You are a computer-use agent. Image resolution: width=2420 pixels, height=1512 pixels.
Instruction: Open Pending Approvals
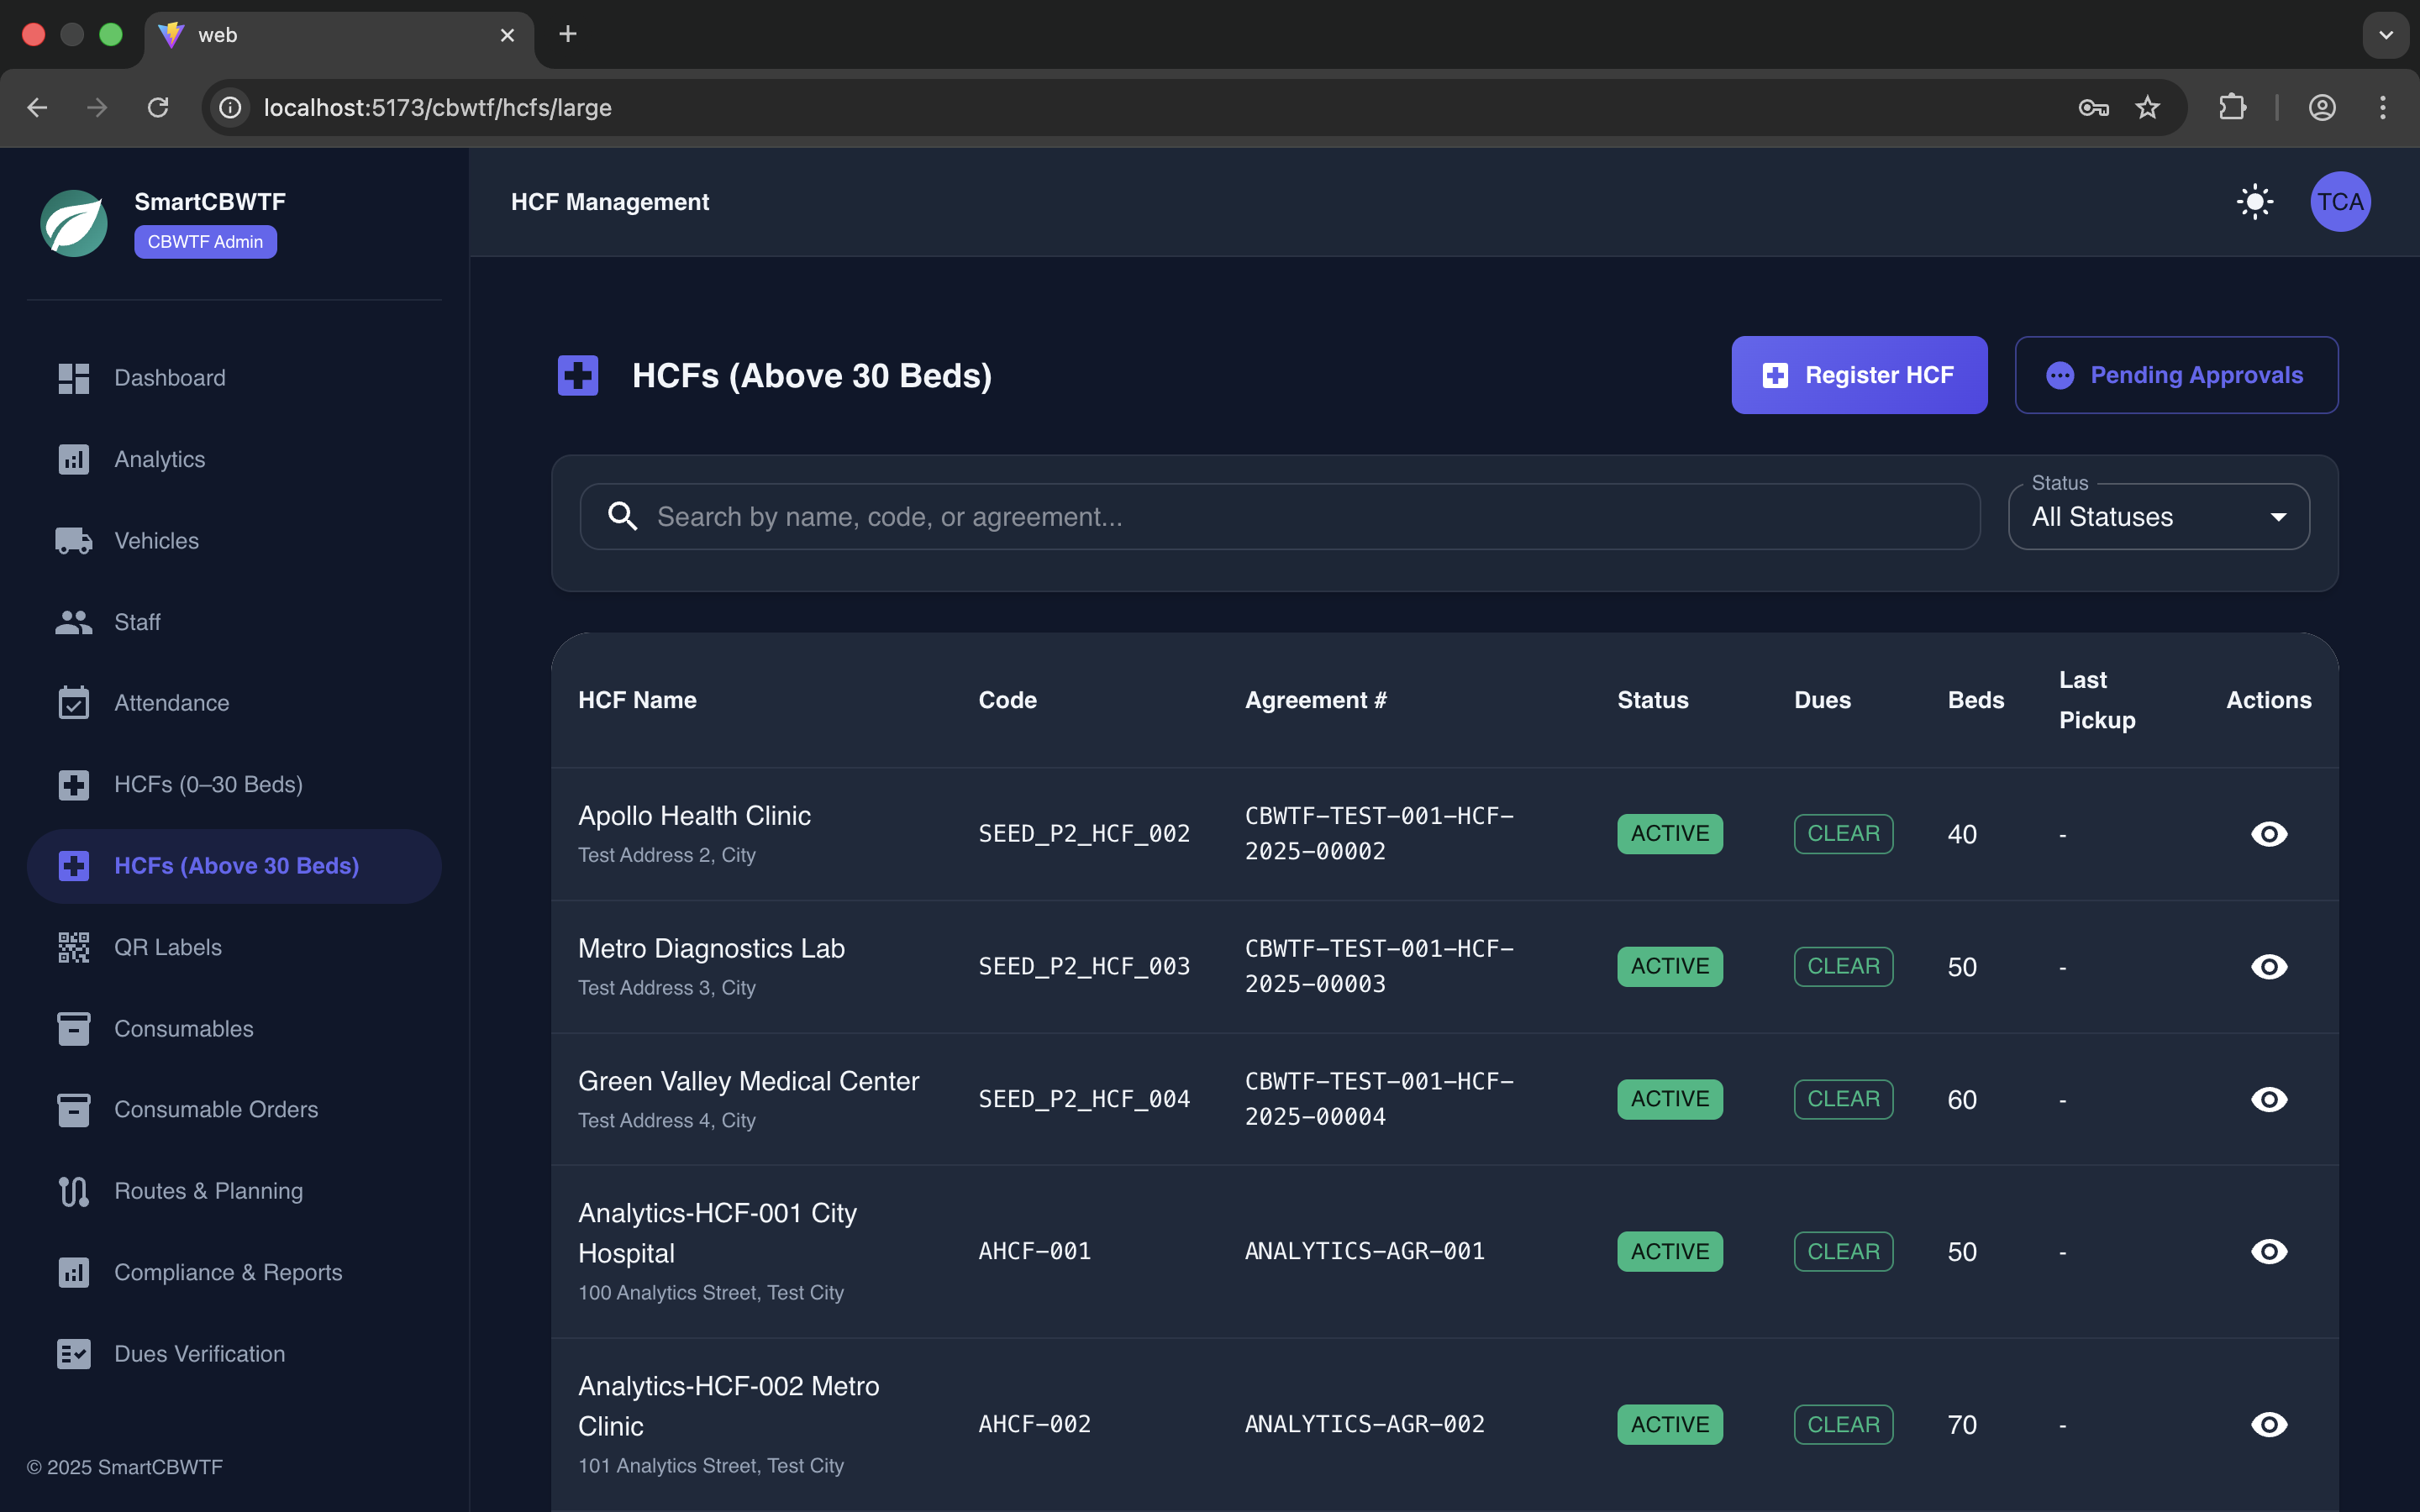[2176, 374]
